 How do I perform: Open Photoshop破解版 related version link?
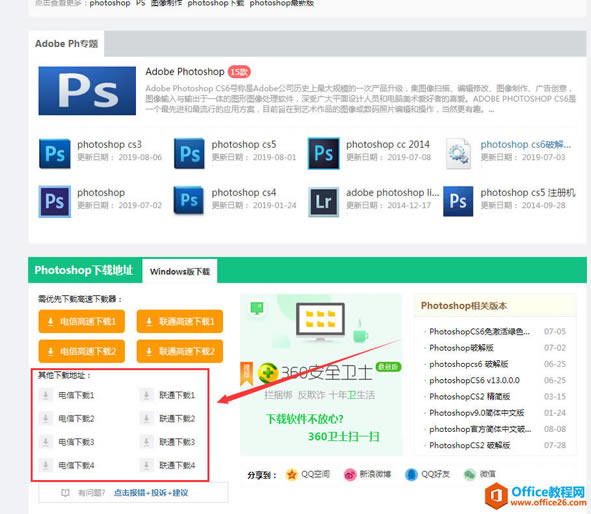click(x=461, y=348)
